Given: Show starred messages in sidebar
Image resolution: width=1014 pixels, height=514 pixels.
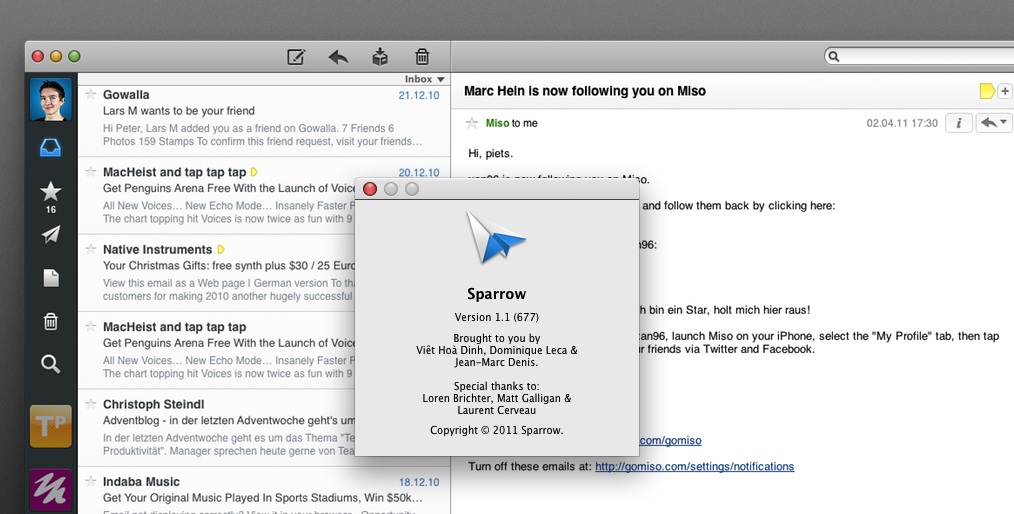Looking at the screenshot, I should click(x=50, y=191).
